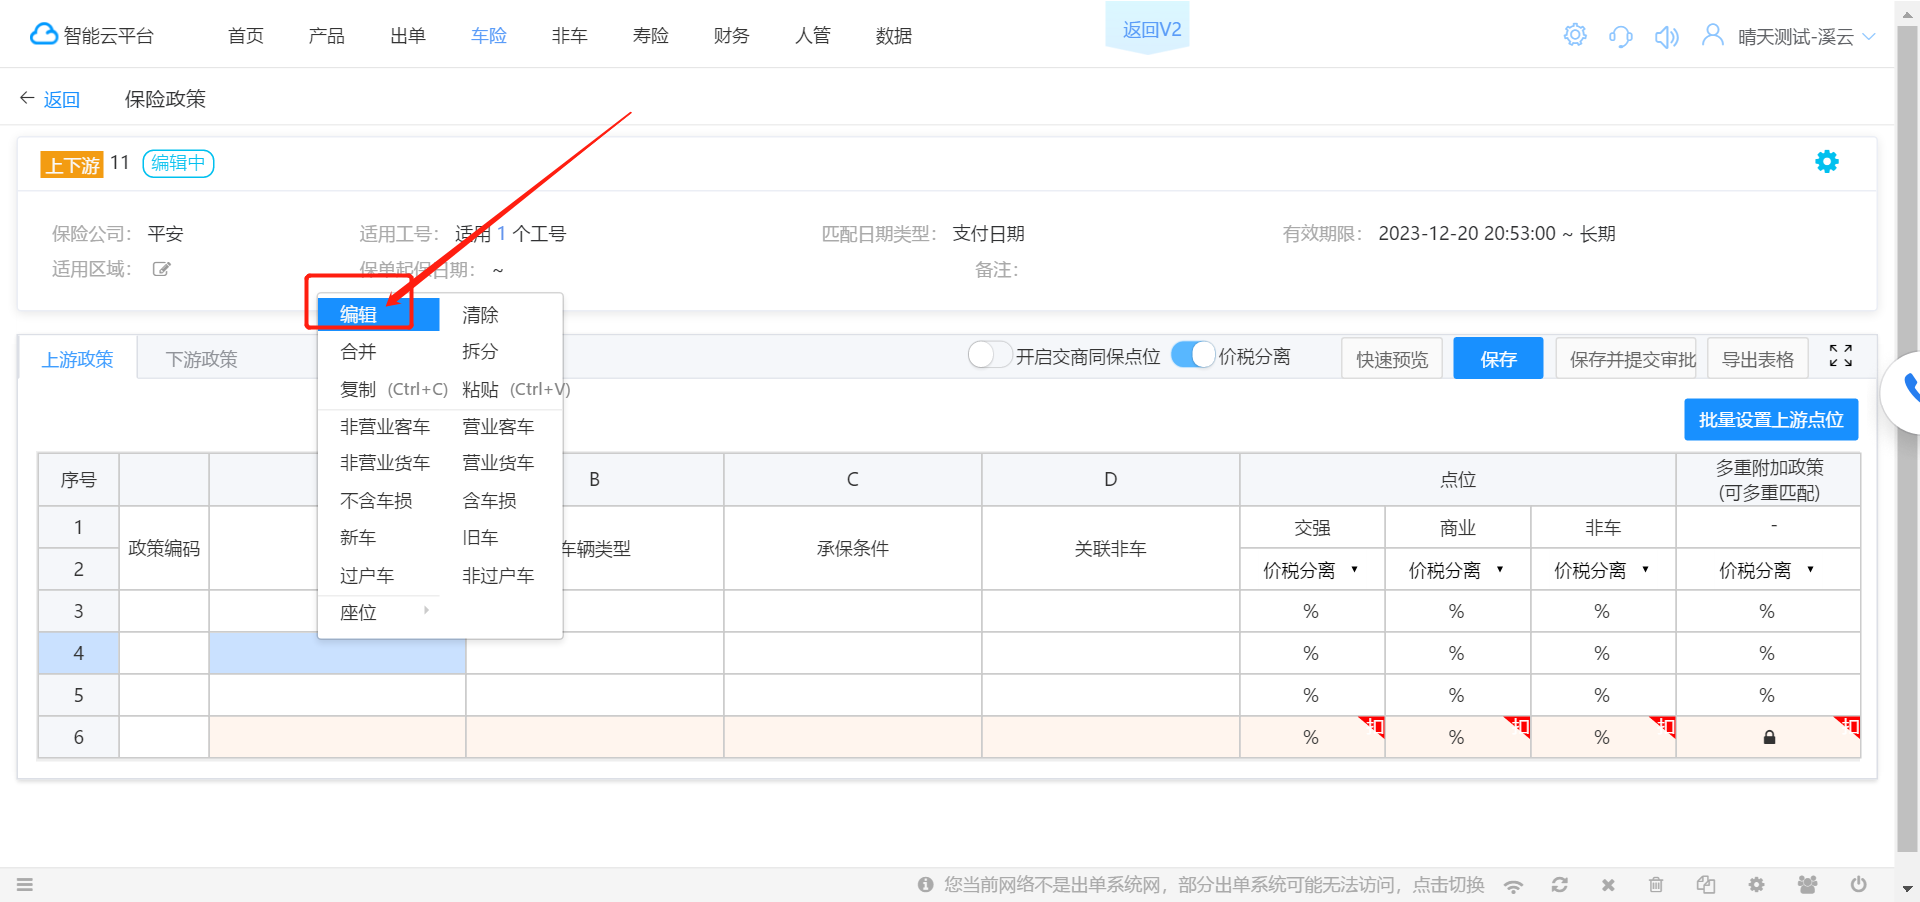
Task: Open the 财务 top navigation item
Action: point(731,36)
